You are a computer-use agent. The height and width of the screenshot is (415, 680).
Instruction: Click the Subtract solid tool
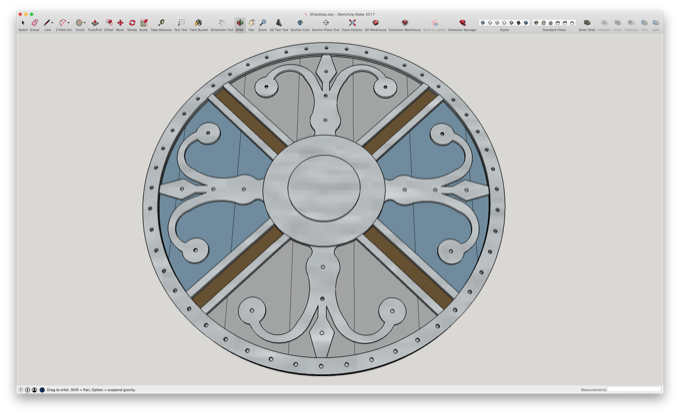click(x=631, y=23)
